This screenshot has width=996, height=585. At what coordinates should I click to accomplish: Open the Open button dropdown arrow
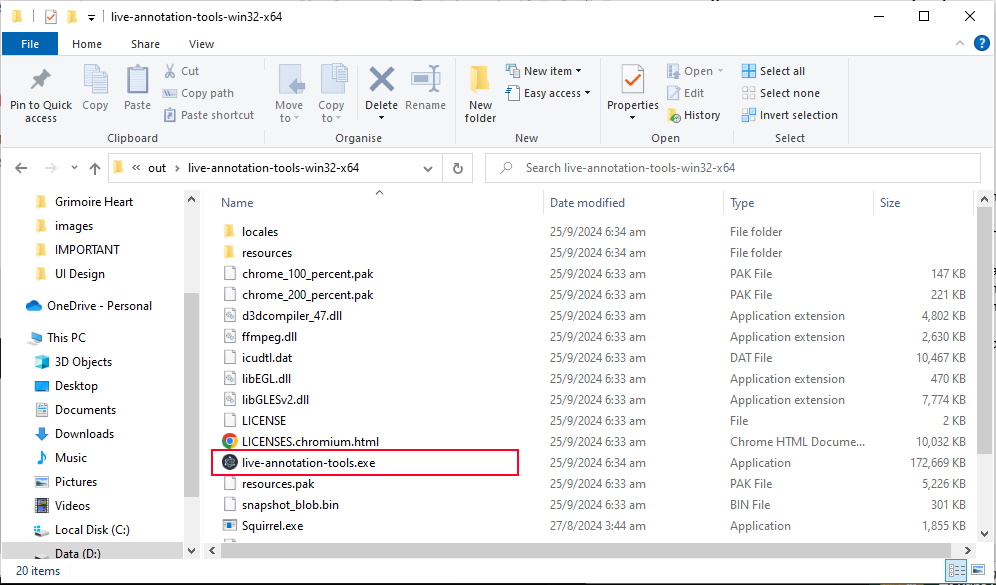point(720,71)
